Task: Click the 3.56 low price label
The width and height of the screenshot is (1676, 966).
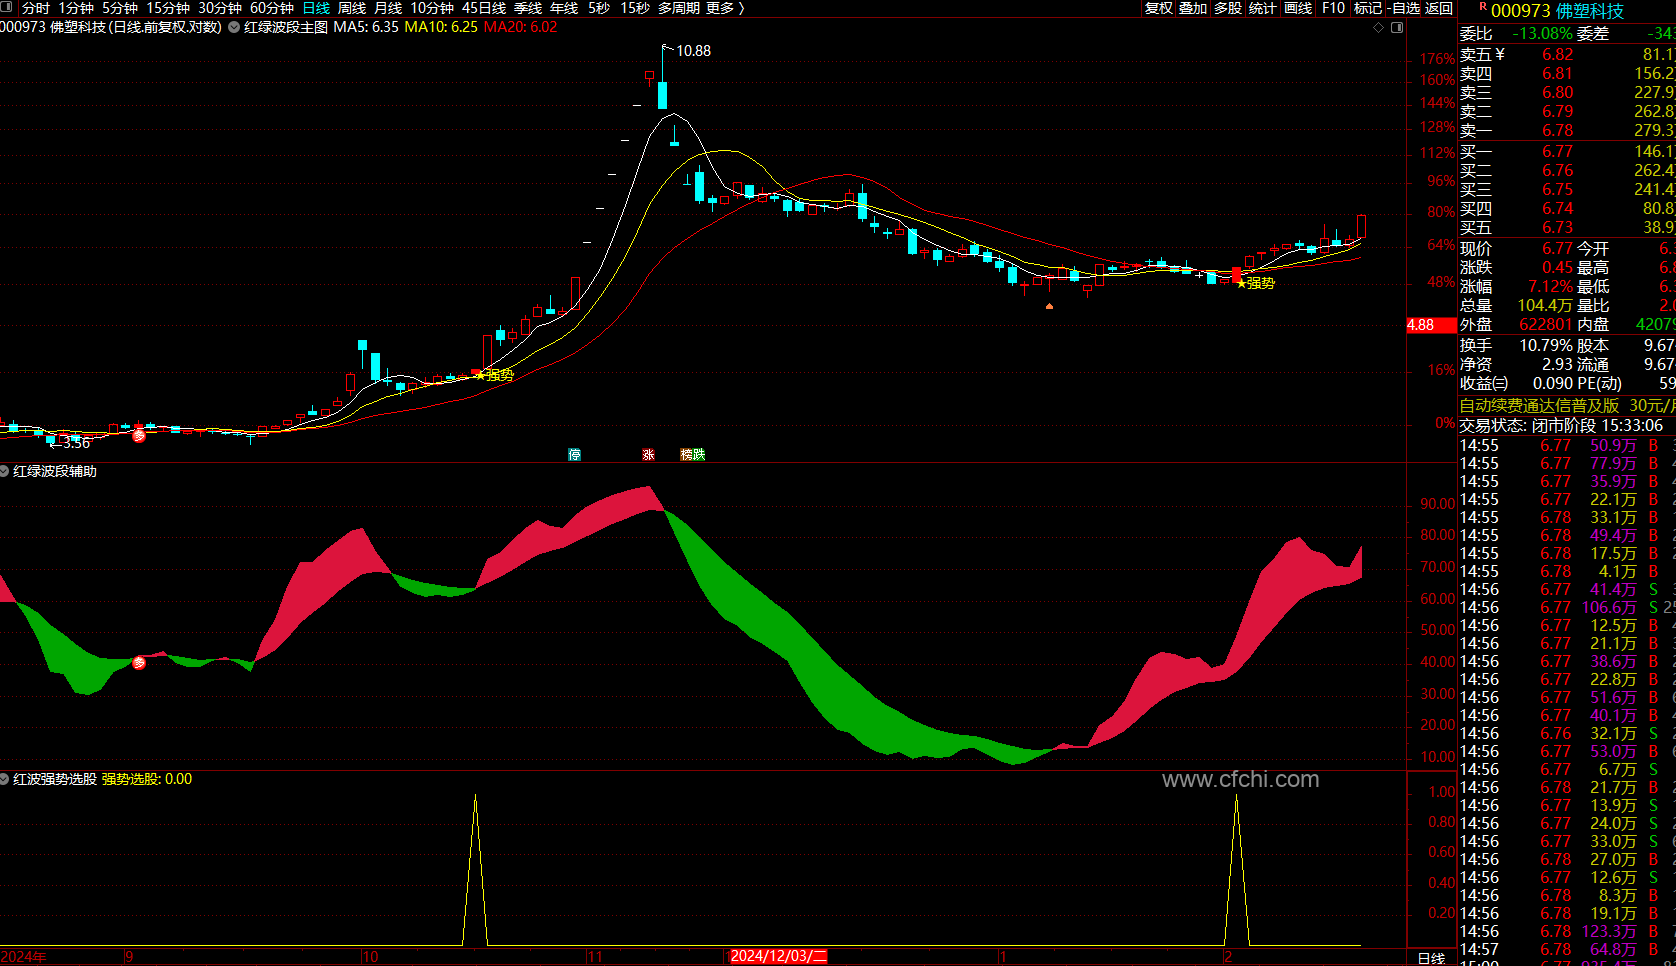Action: coord(76,443)
